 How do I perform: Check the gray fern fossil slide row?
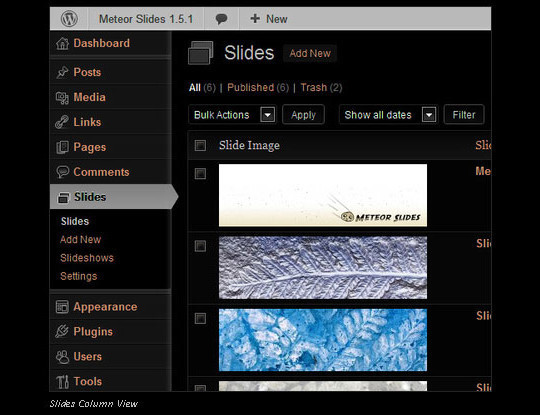(x=200, y=246)
